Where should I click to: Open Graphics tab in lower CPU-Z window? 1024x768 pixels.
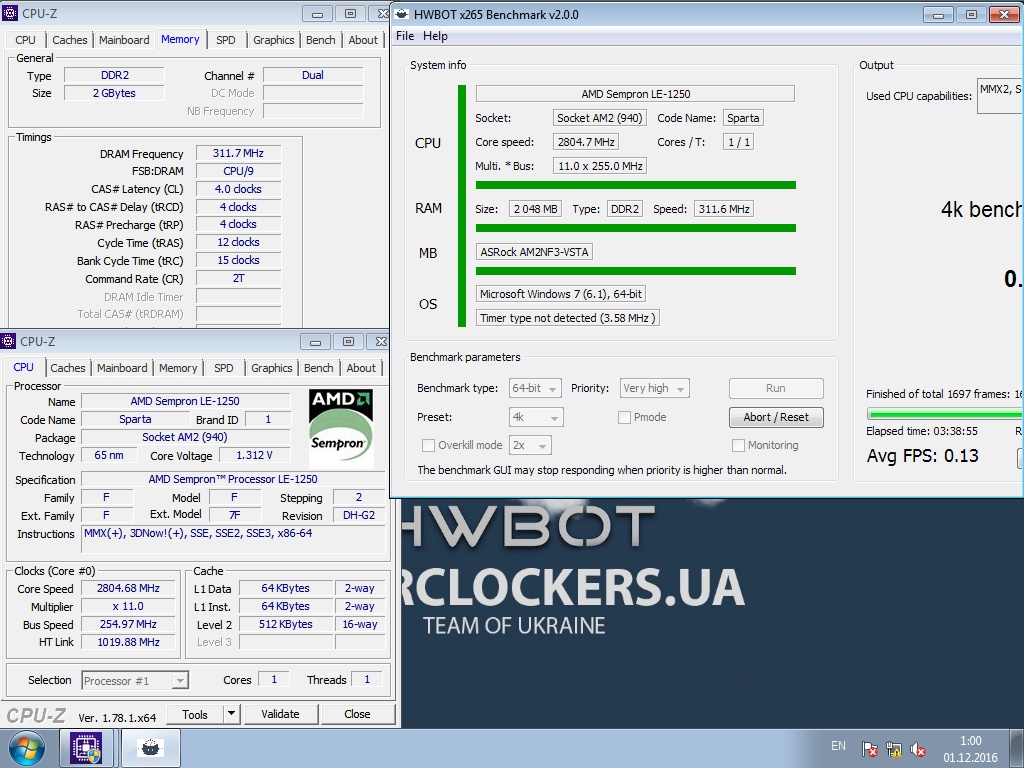point(272,368)
